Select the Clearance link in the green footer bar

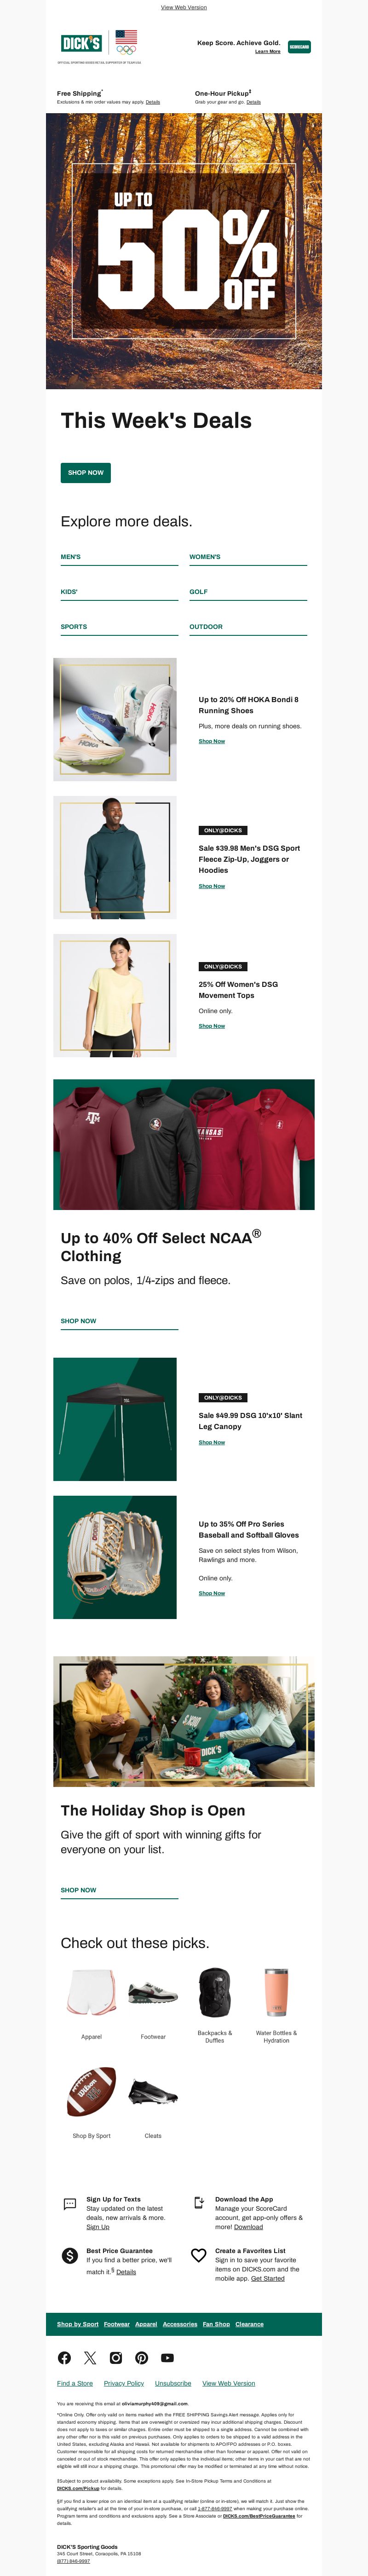click(250, 2324)
